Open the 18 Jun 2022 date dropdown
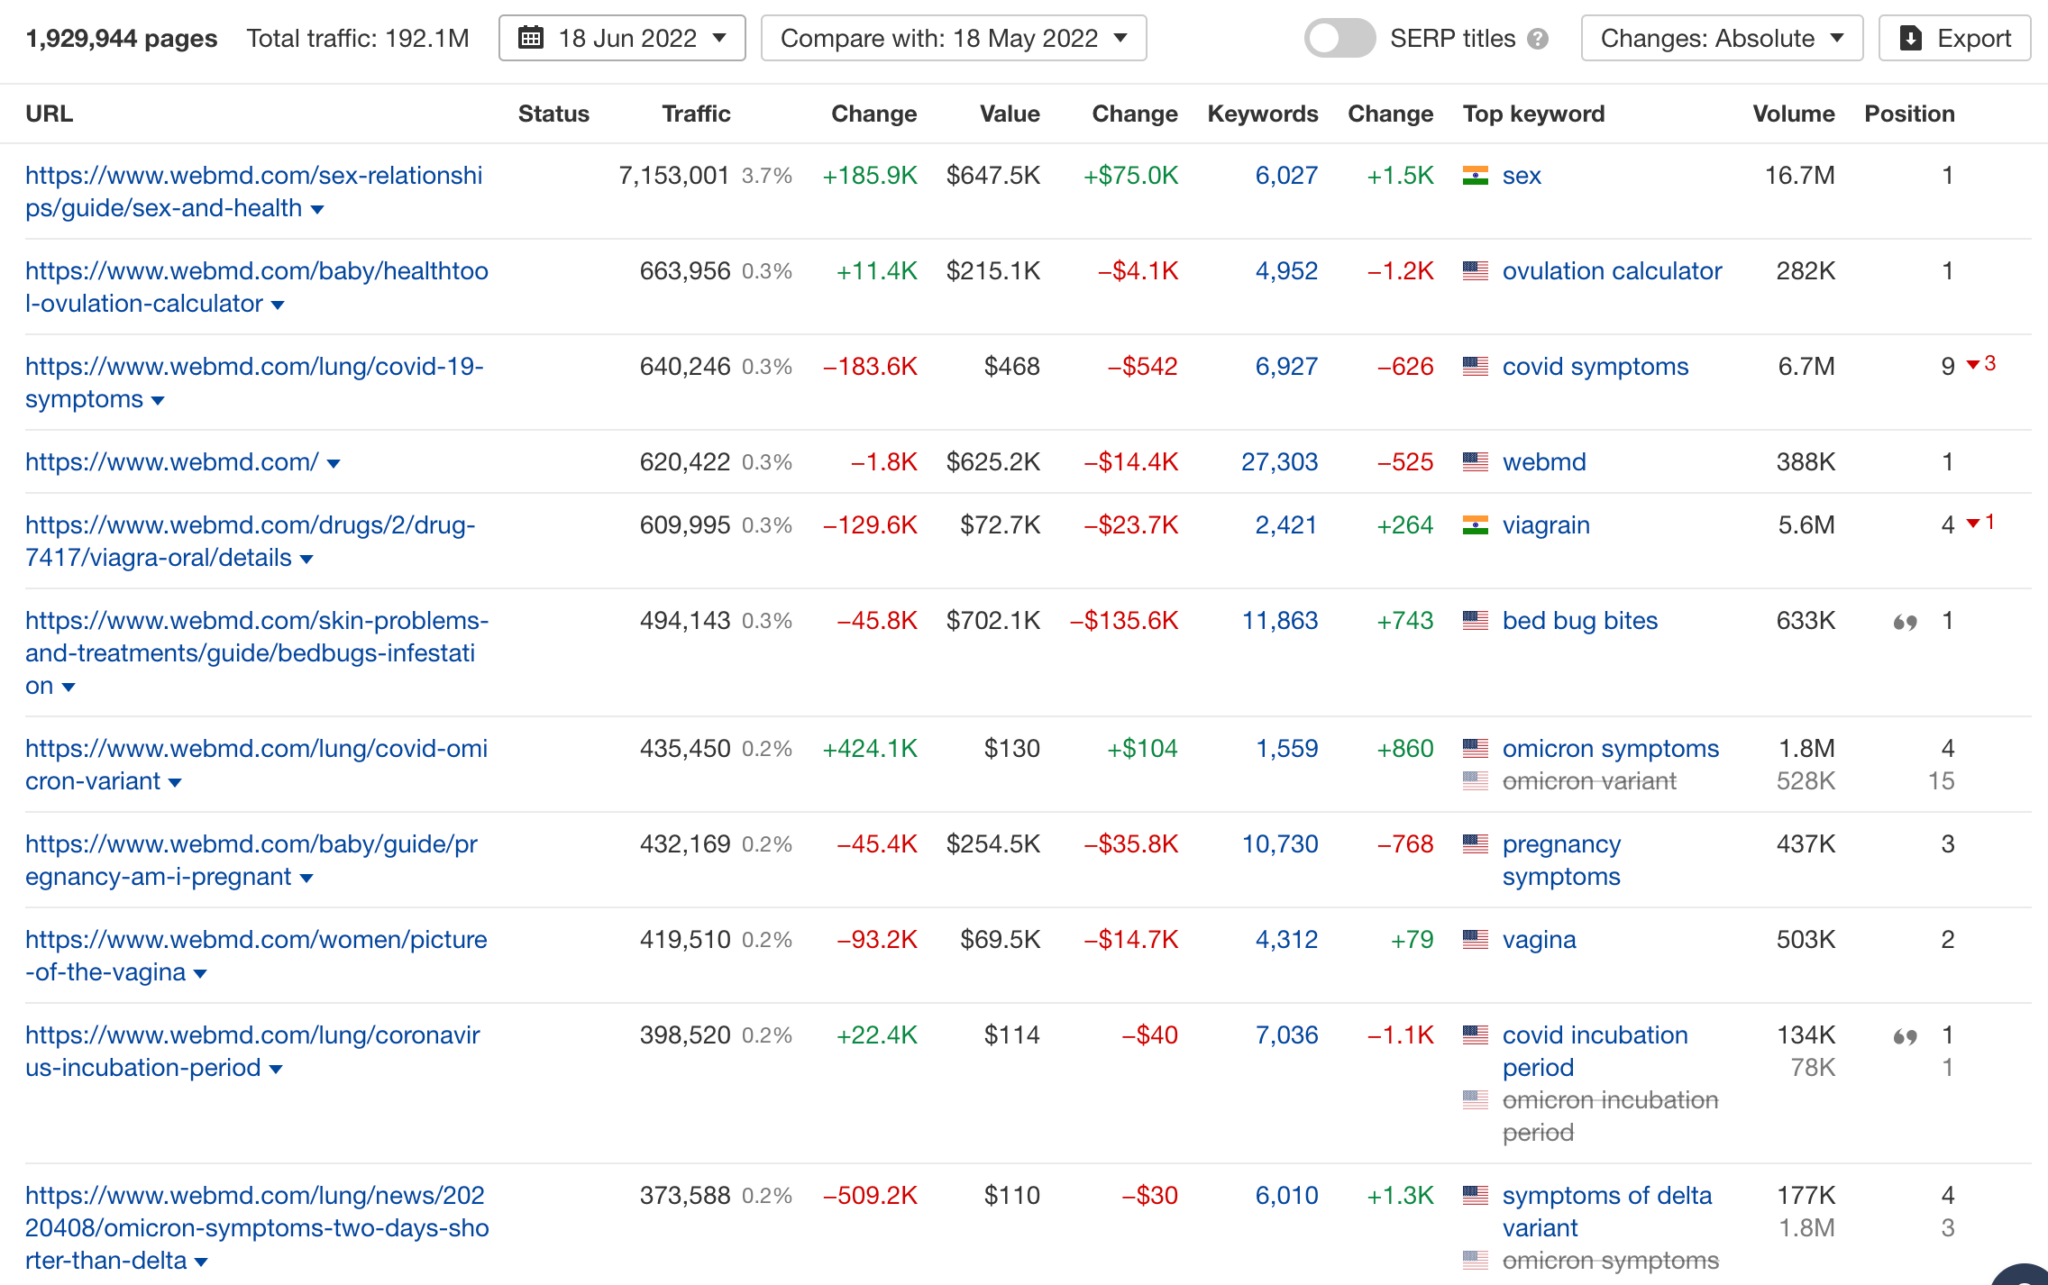The width and height of the screenshot is (2048, 1285). click(622, 38)
